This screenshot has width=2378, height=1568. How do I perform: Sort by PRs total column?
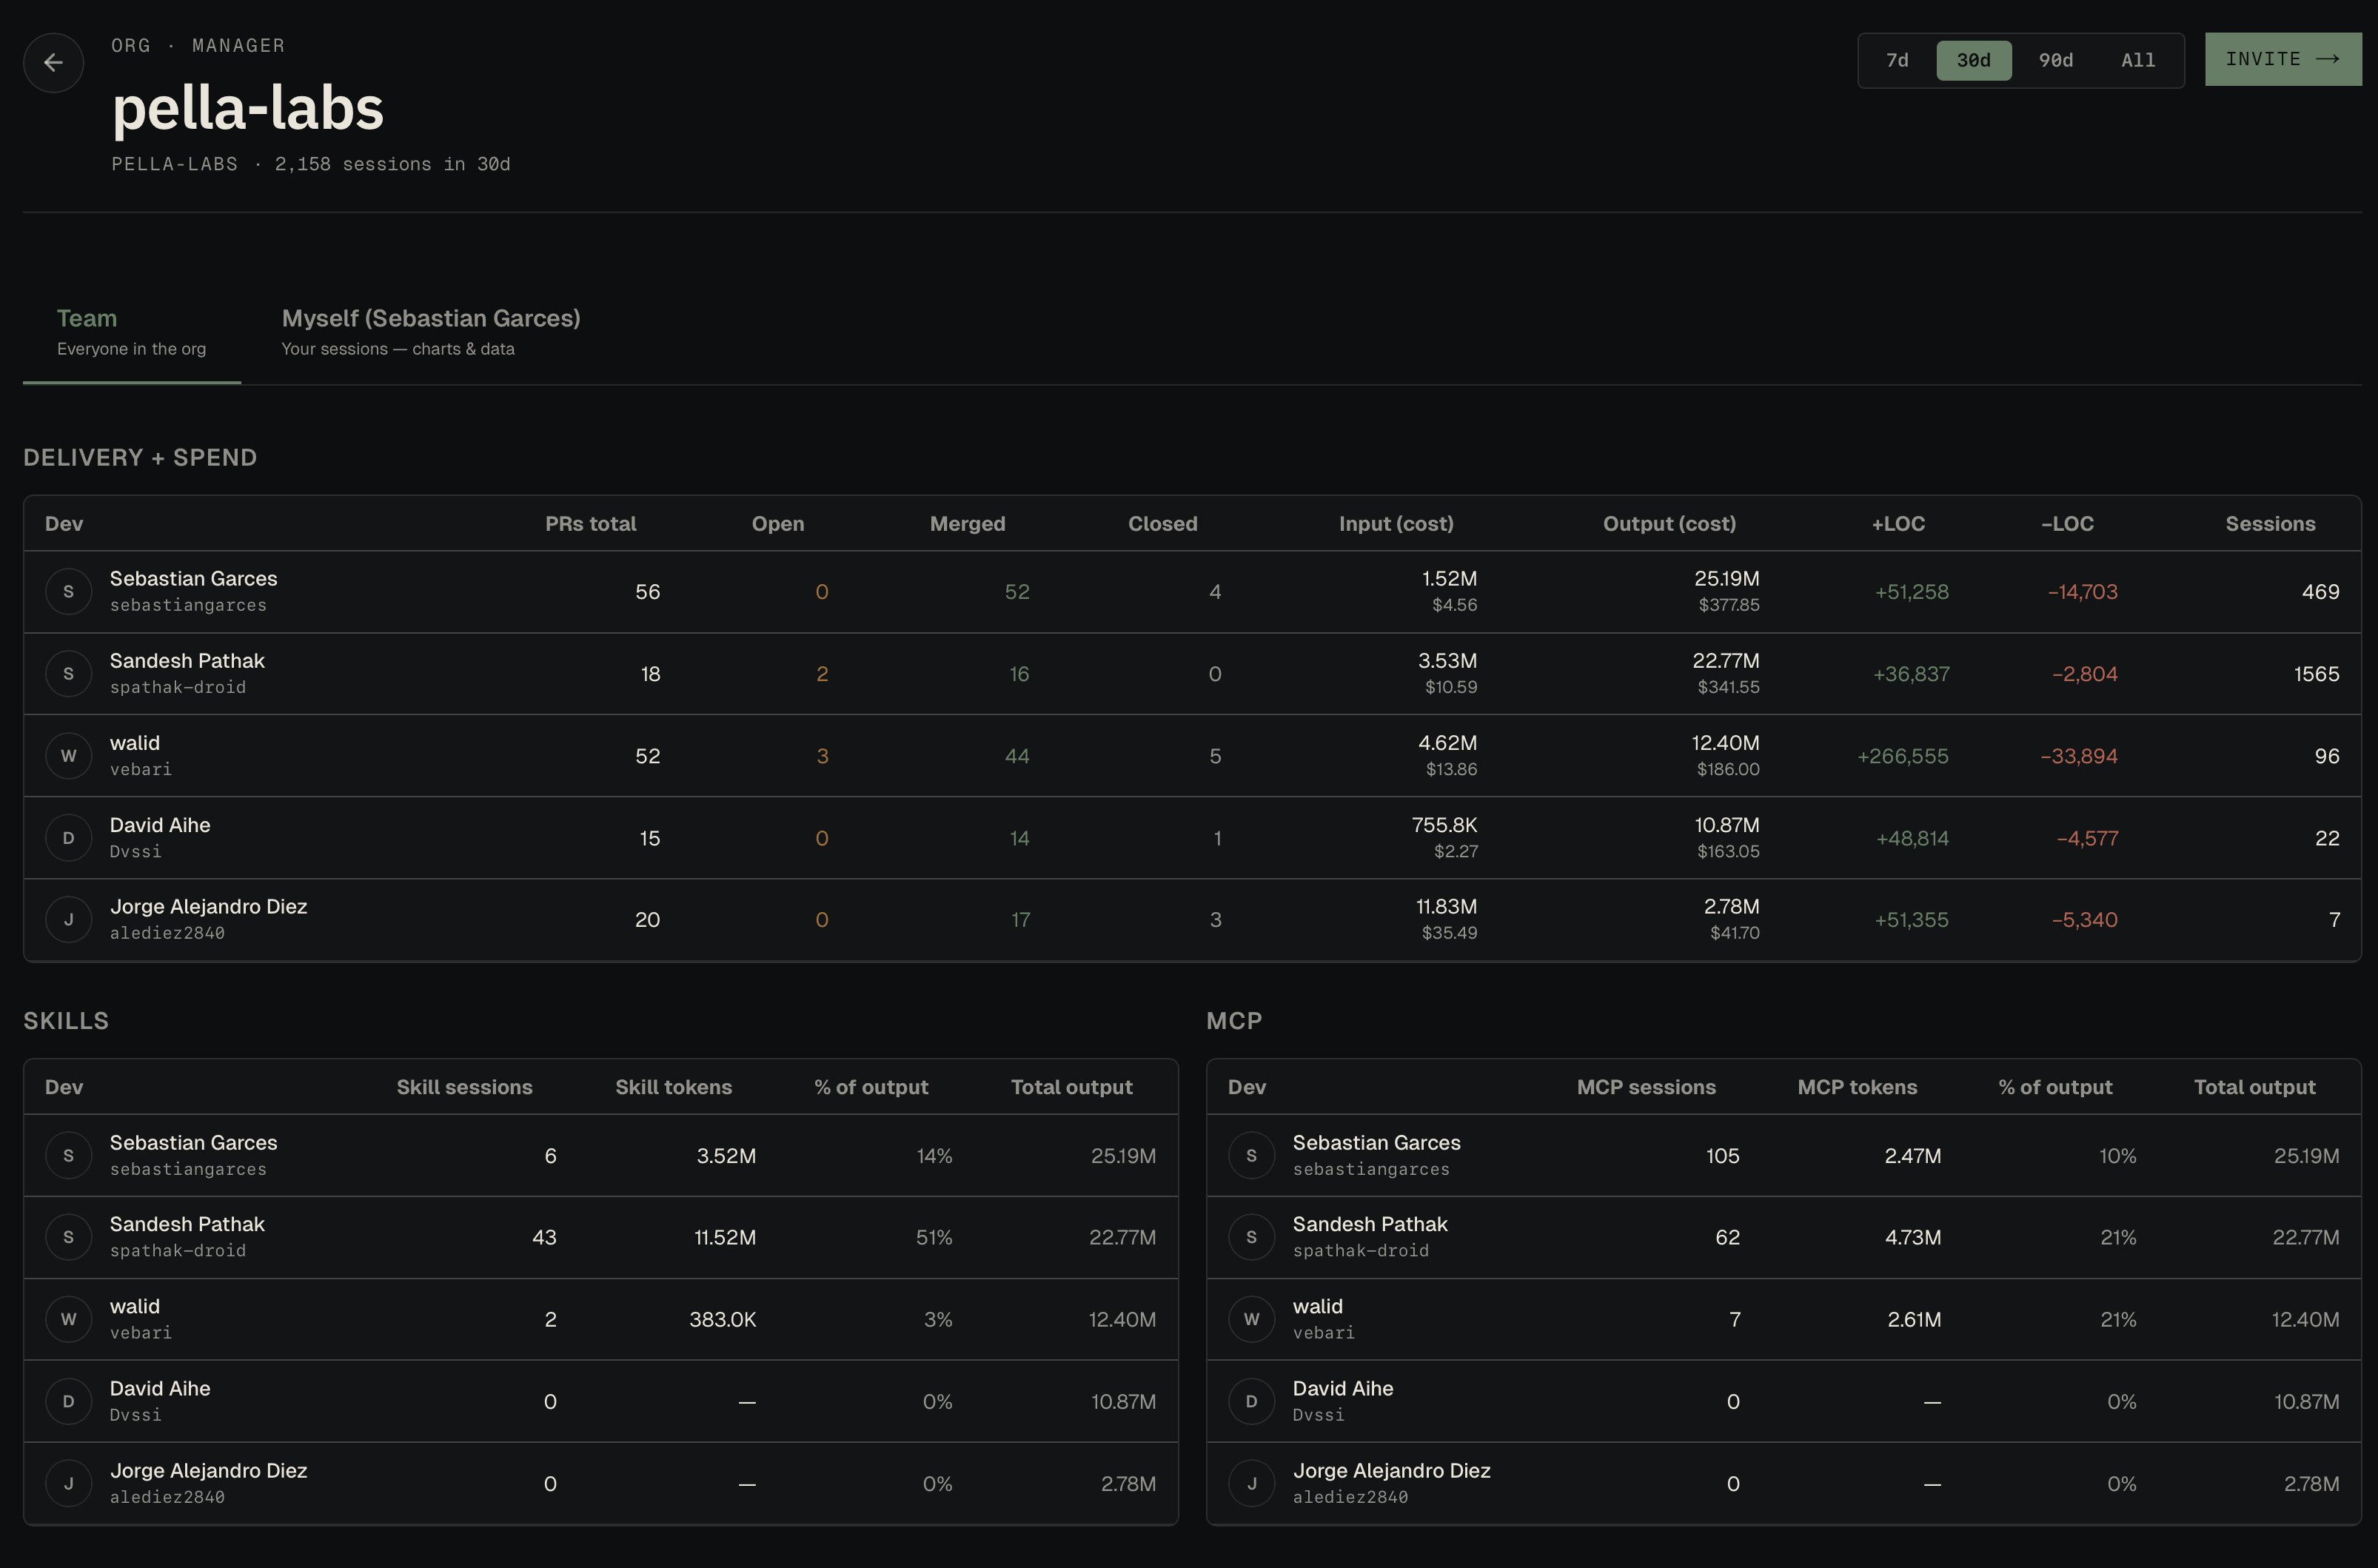(x=590, y=523)
